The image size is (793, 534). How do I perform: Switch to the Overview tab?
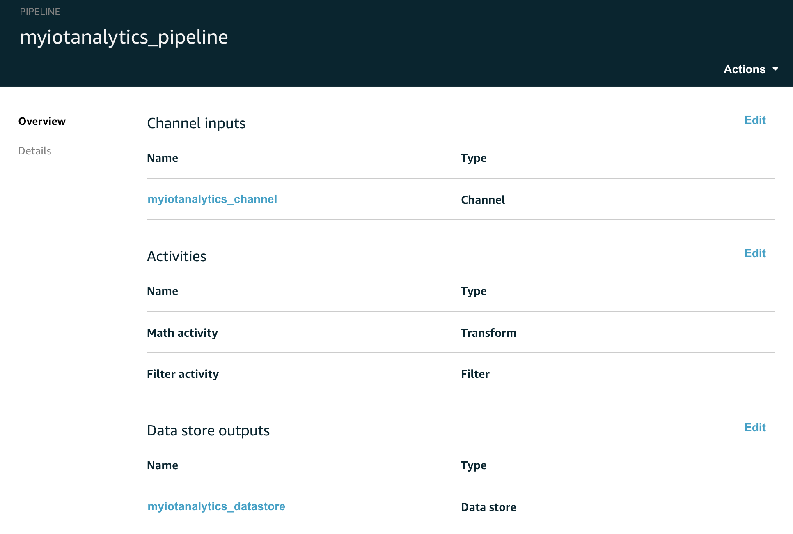click(42, 122)
